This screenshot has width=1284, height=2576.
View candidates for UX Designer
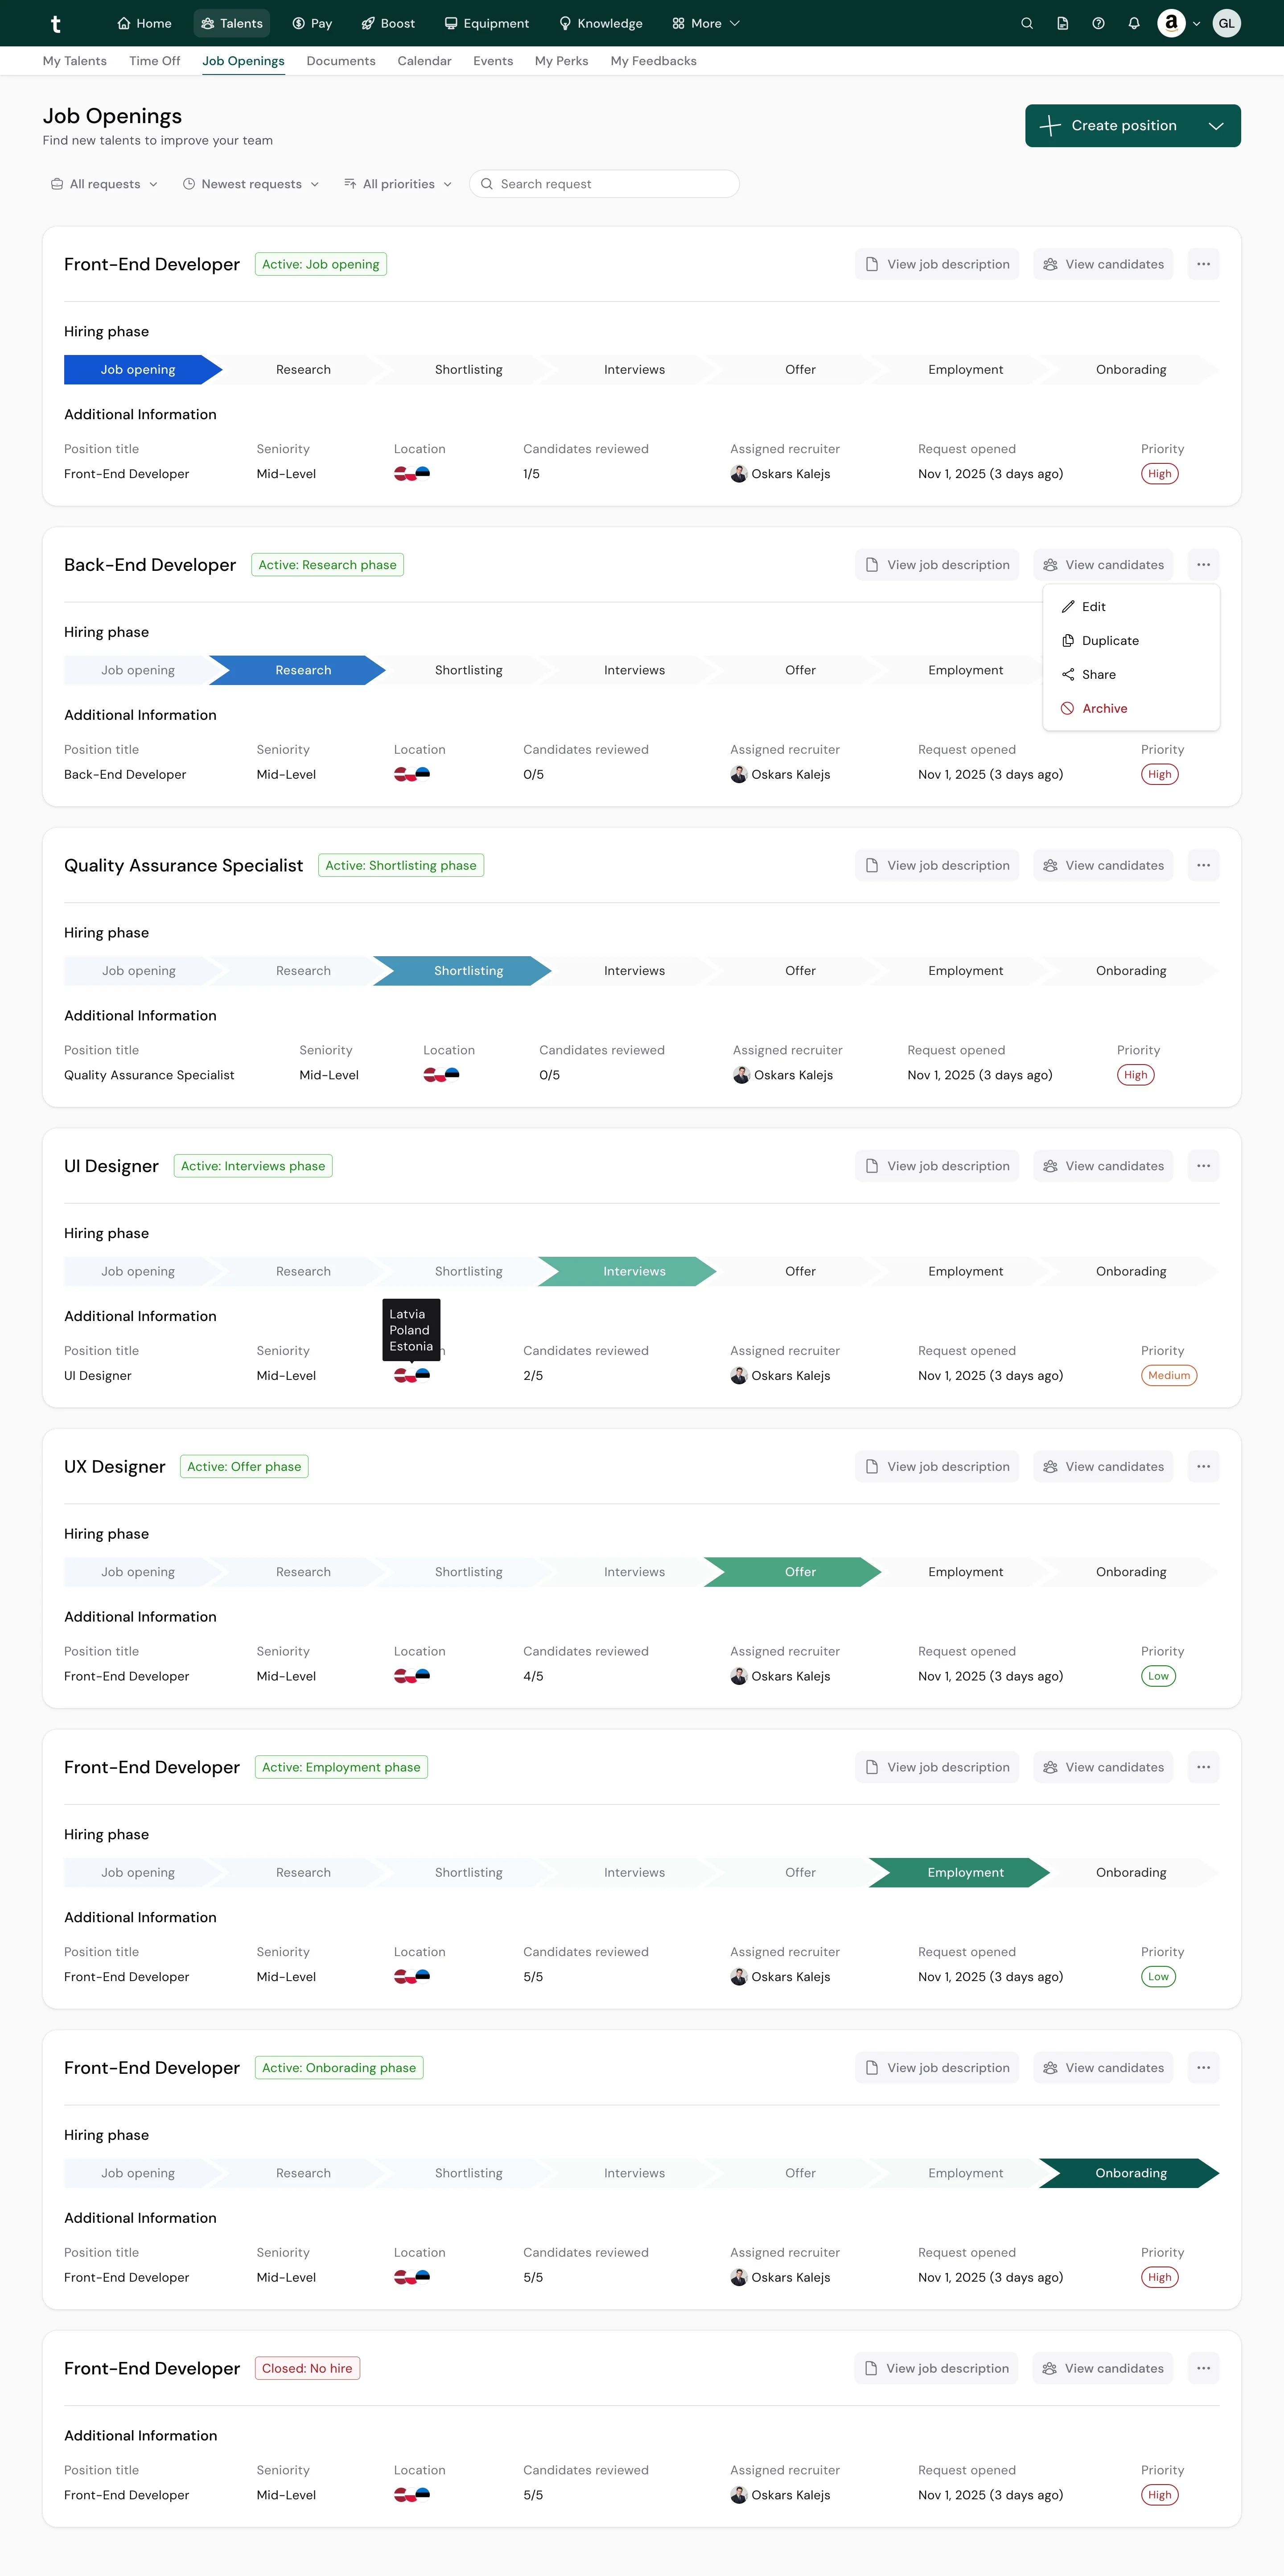pyautogui.click(x=1103, y=1467)
